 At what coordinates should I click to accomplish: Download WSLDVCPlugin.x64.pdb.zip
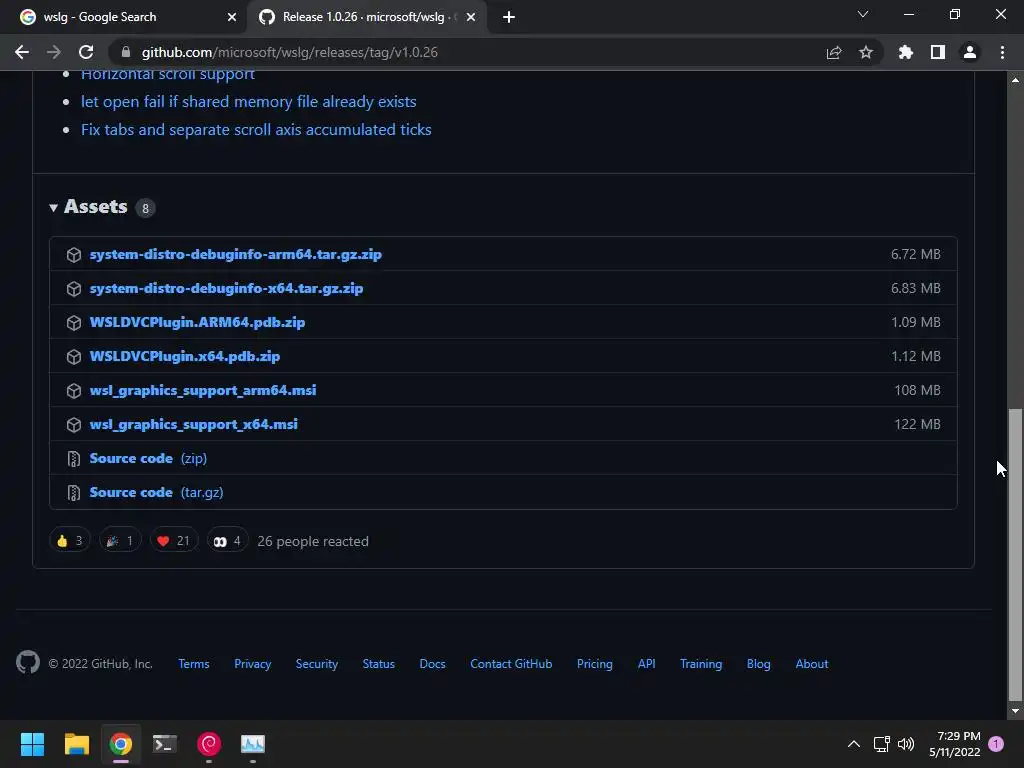185,356
